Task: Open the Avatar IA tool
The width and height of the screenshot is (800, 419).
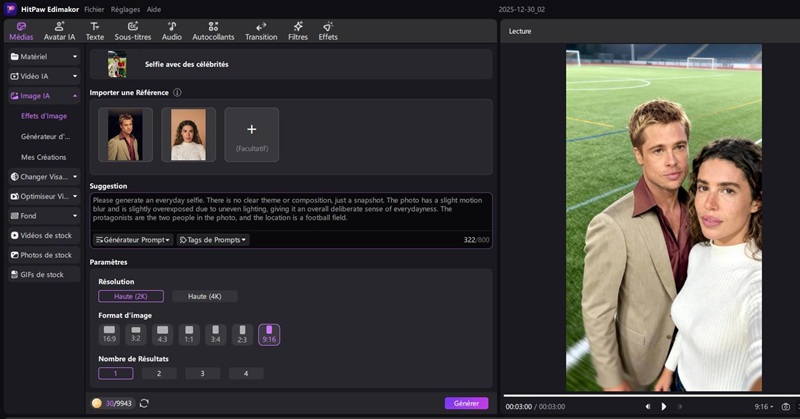Action: pos(59,30)
